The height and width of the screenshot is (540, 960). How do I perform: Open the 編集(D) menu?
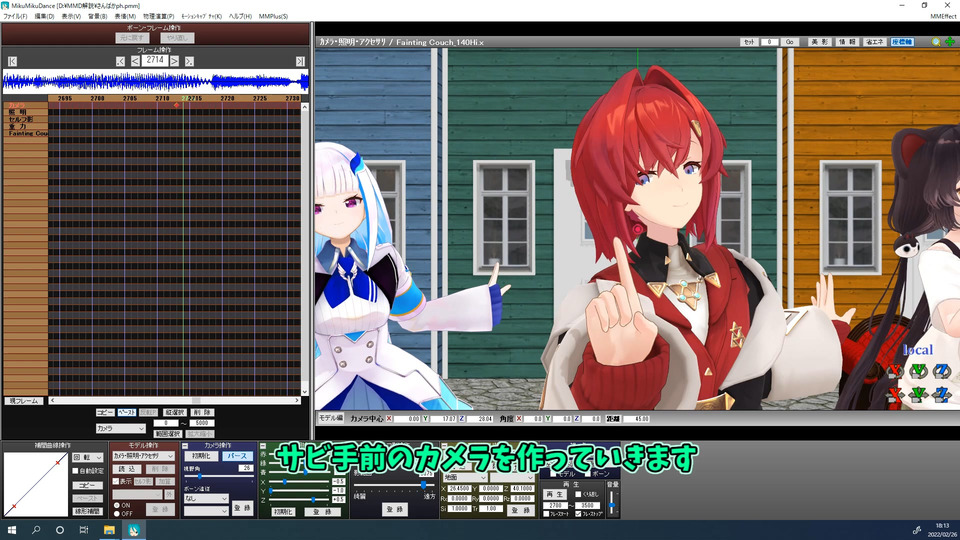click(x=44, y=17)
